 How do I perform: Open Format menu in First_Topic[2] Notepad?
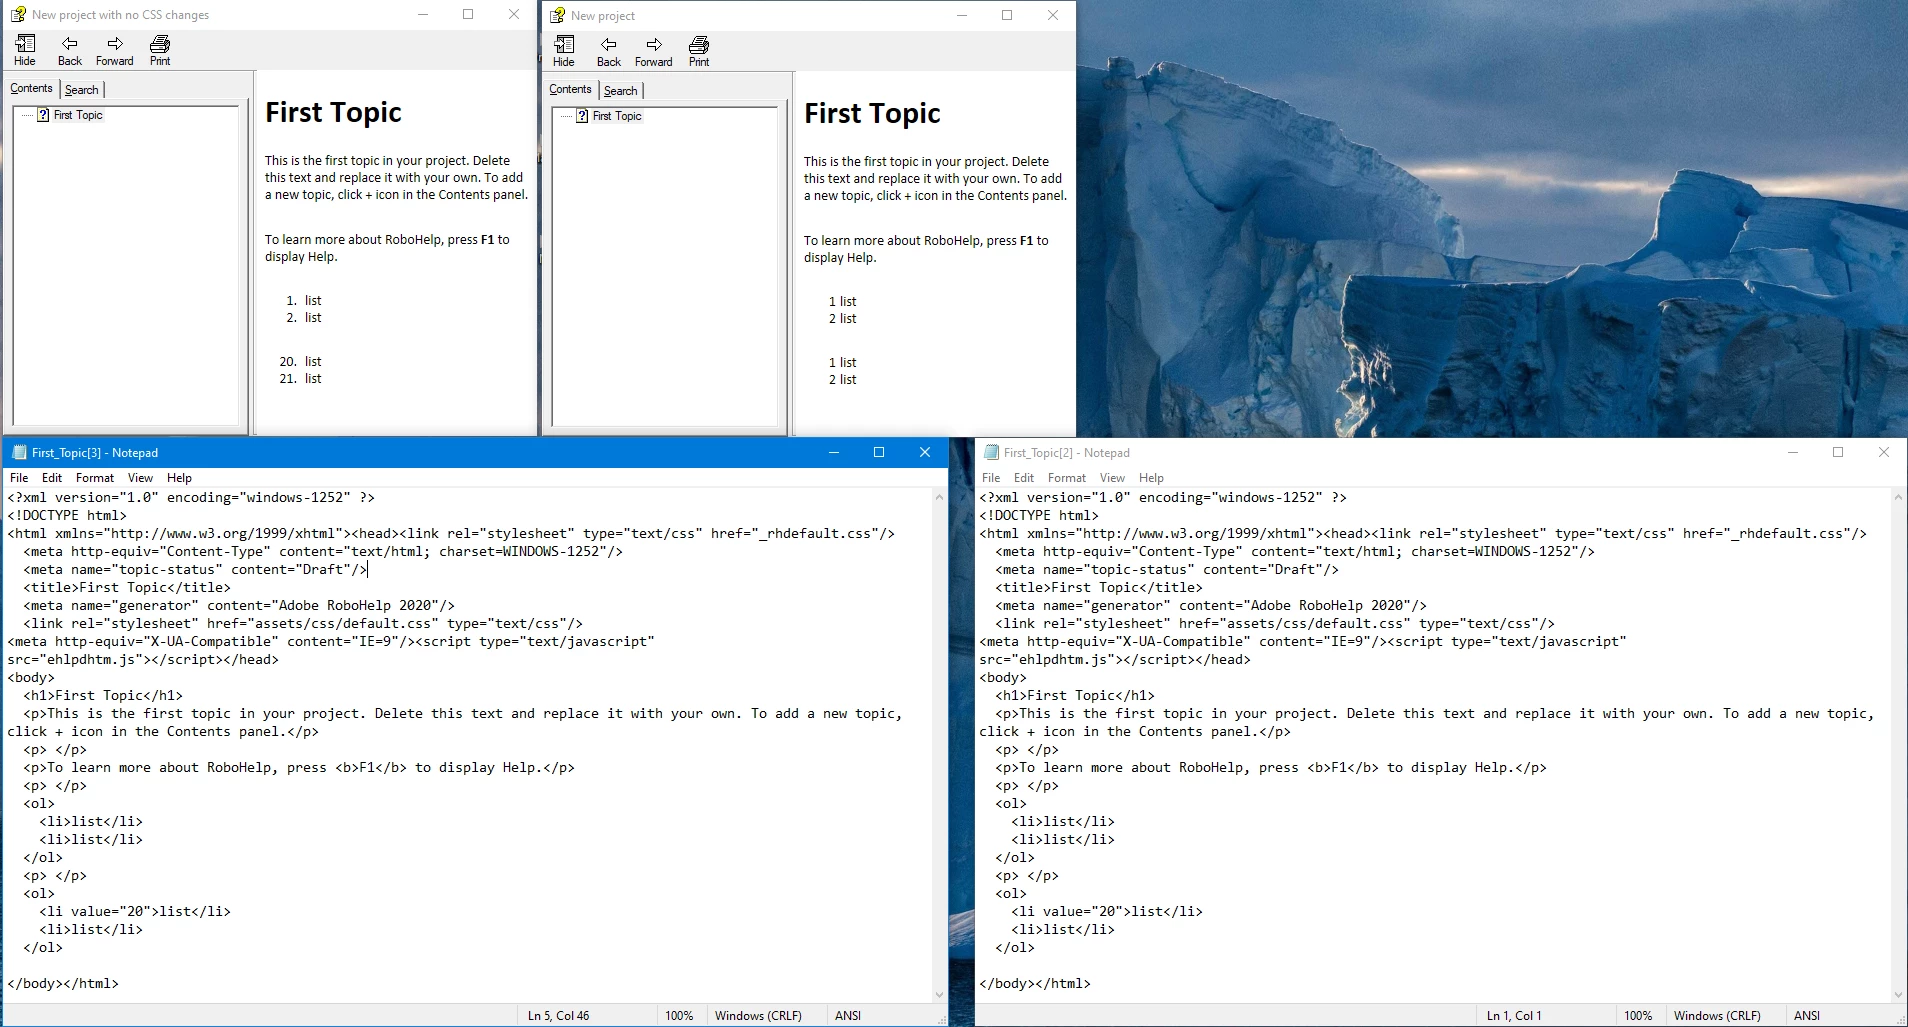pos(1067,478)
